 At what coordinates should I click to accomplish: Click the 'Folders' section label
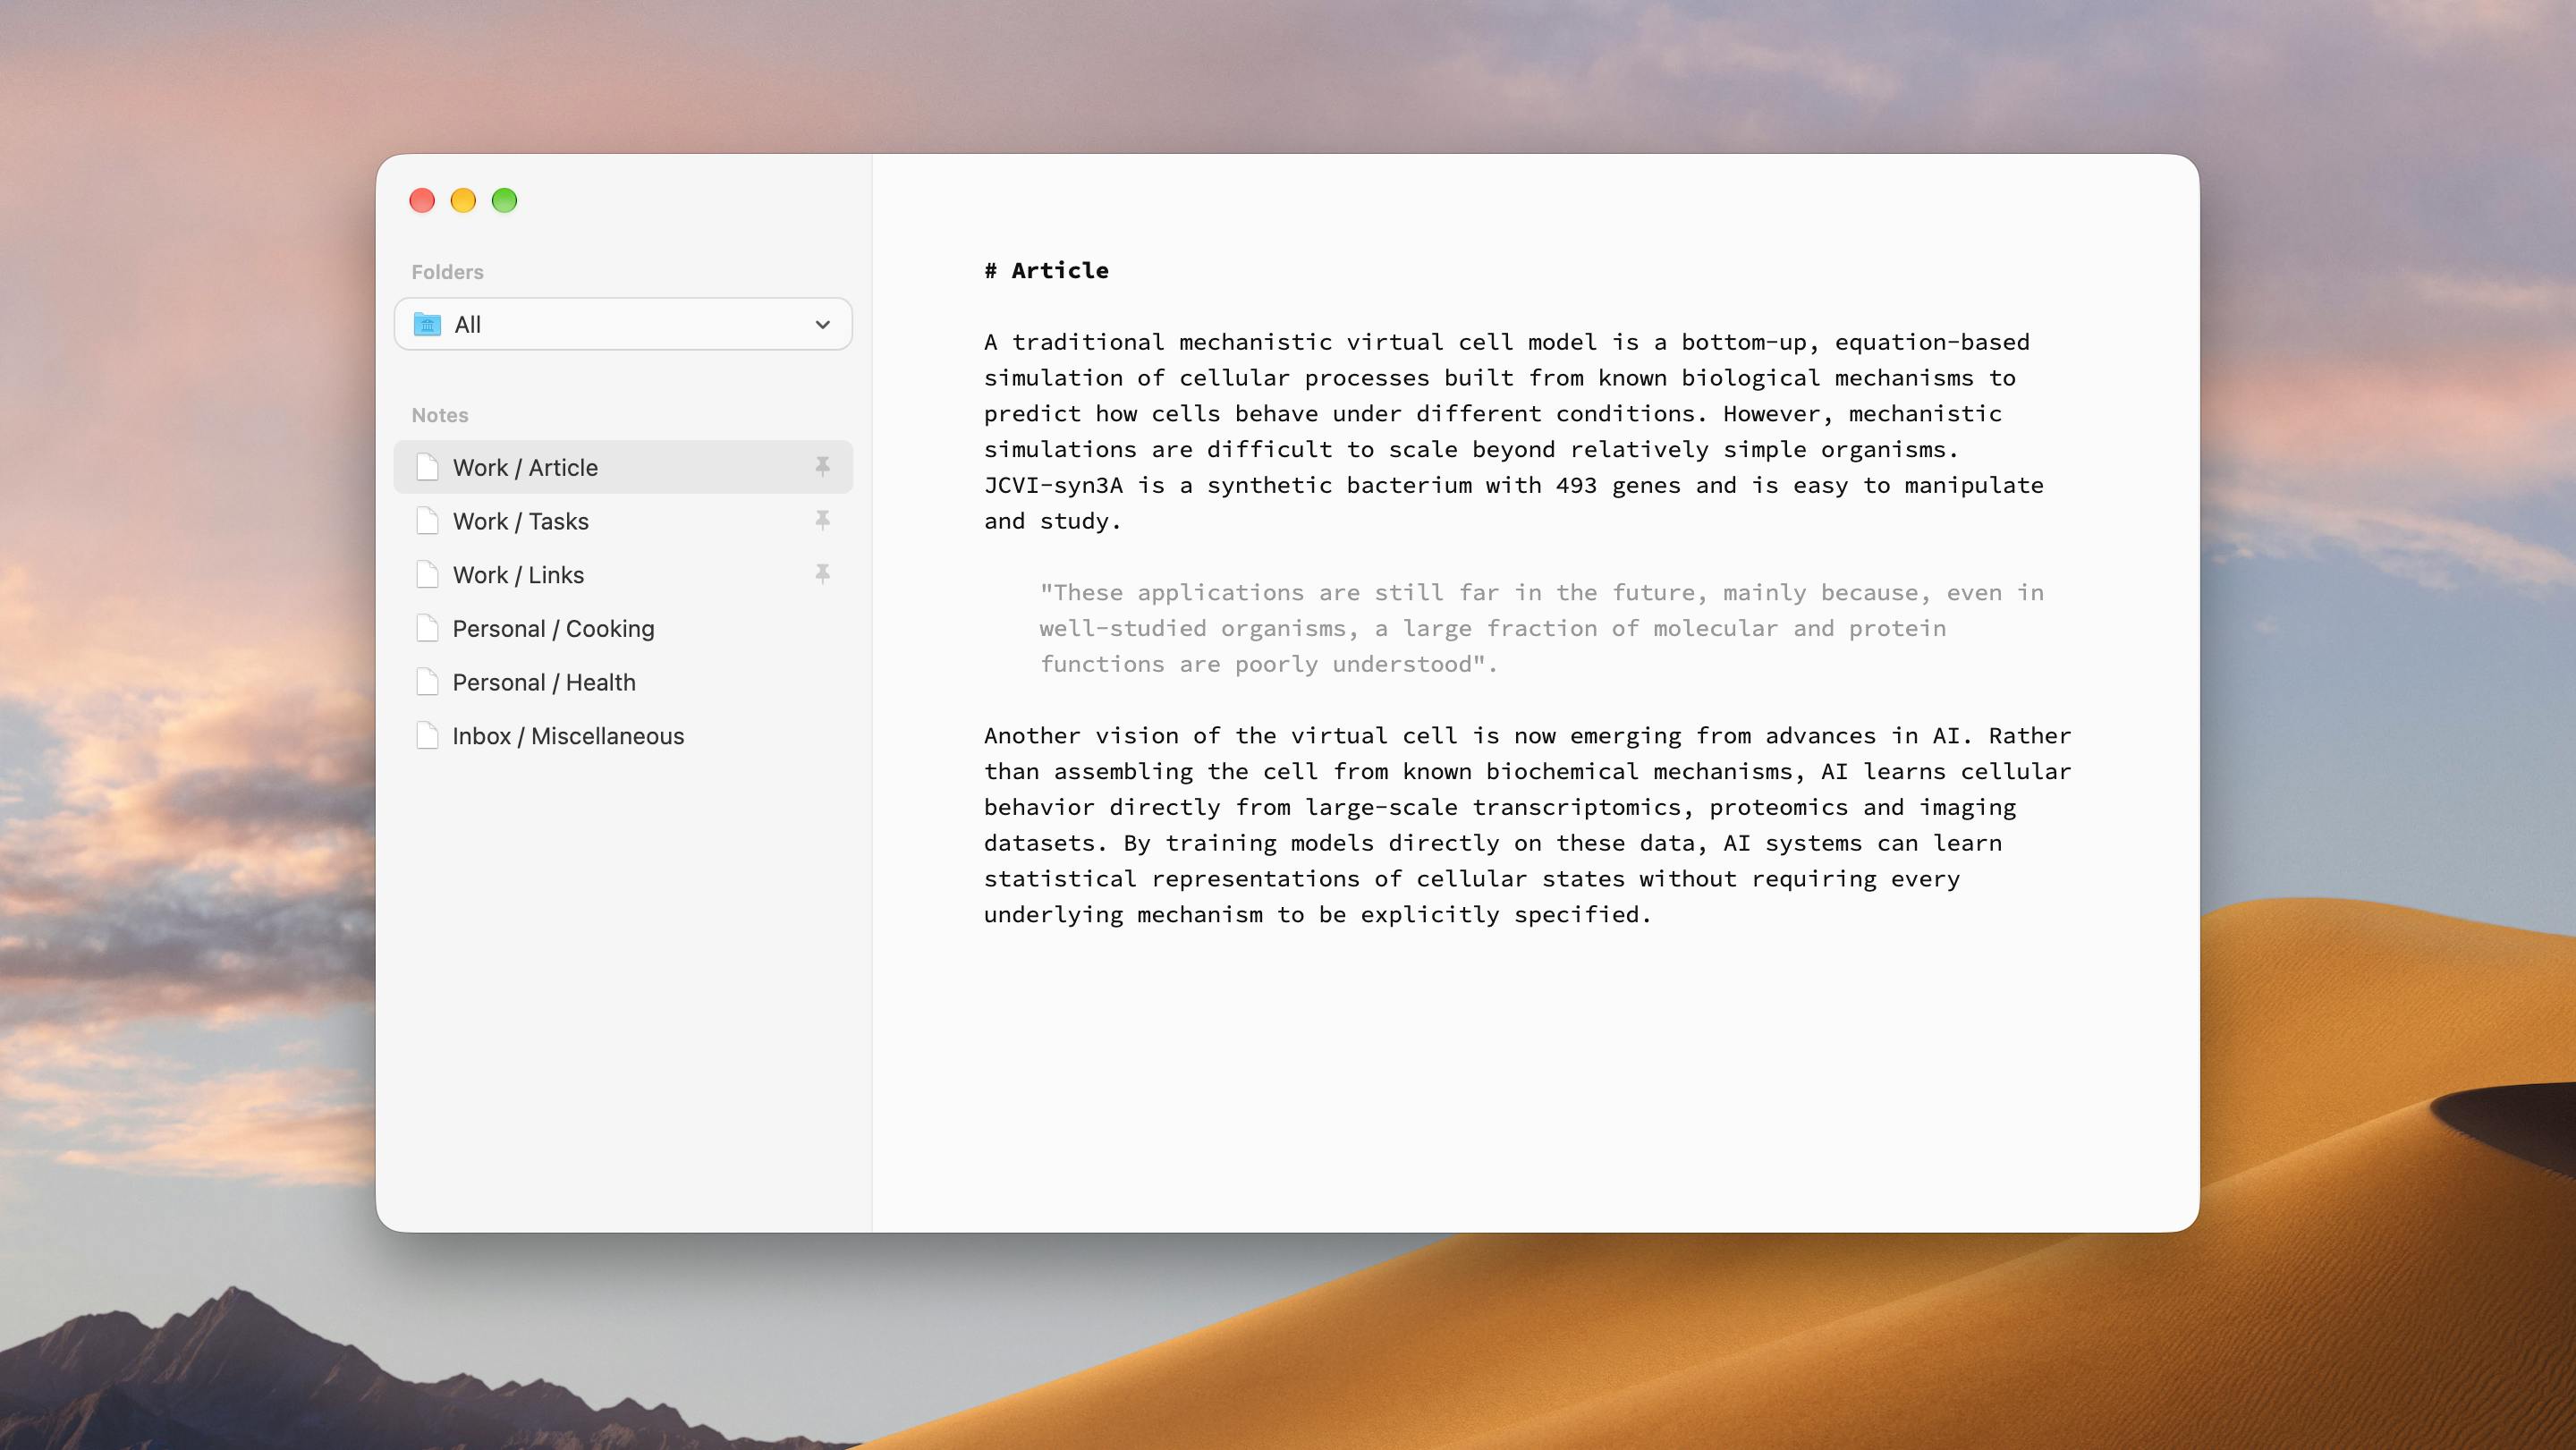tap(447, 272)
